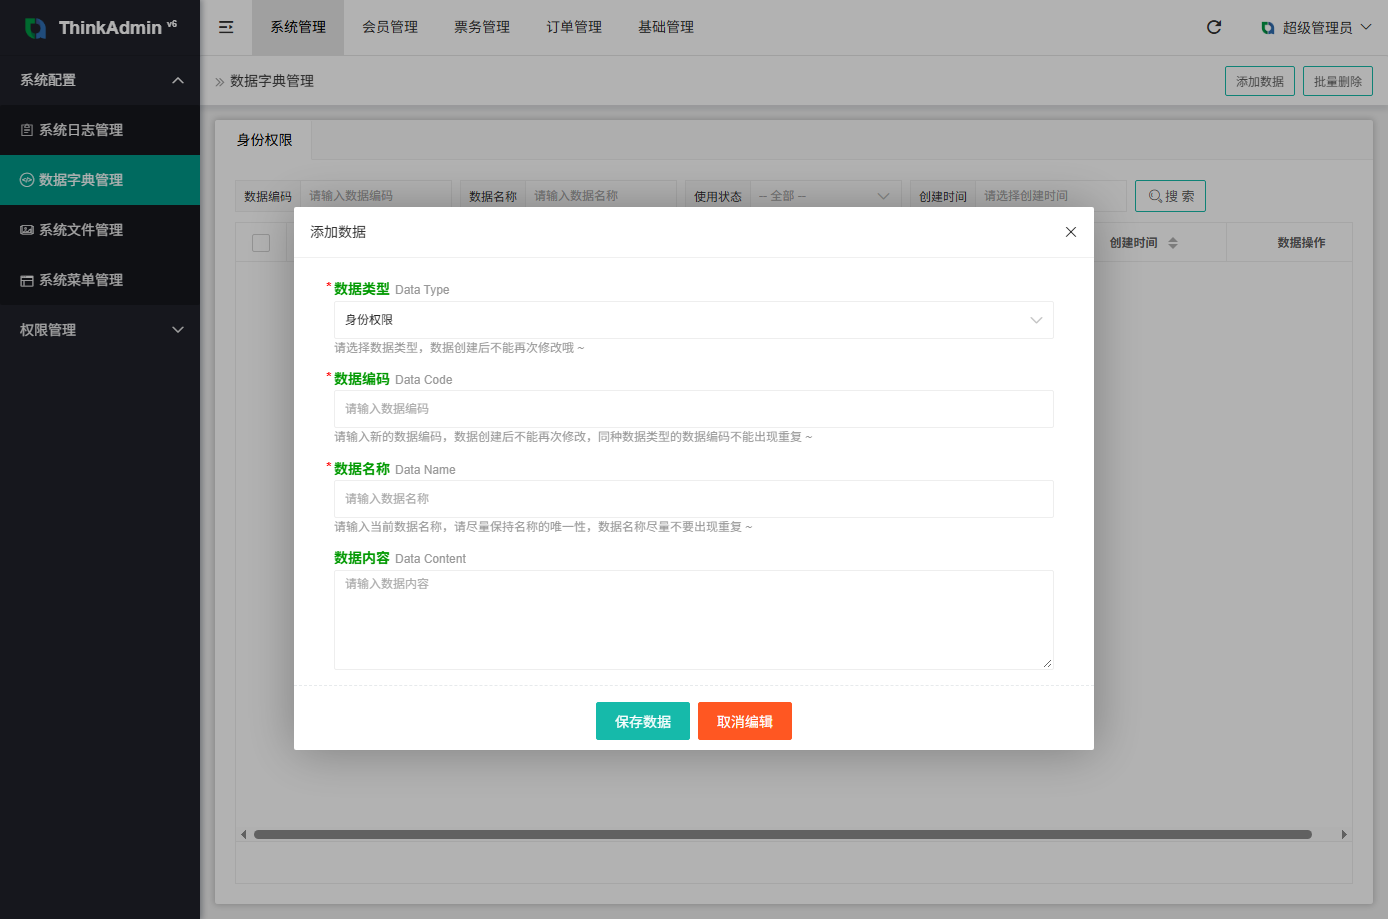
Task: Click the 数据编码 Data Code input field
Action: [693, 409]
